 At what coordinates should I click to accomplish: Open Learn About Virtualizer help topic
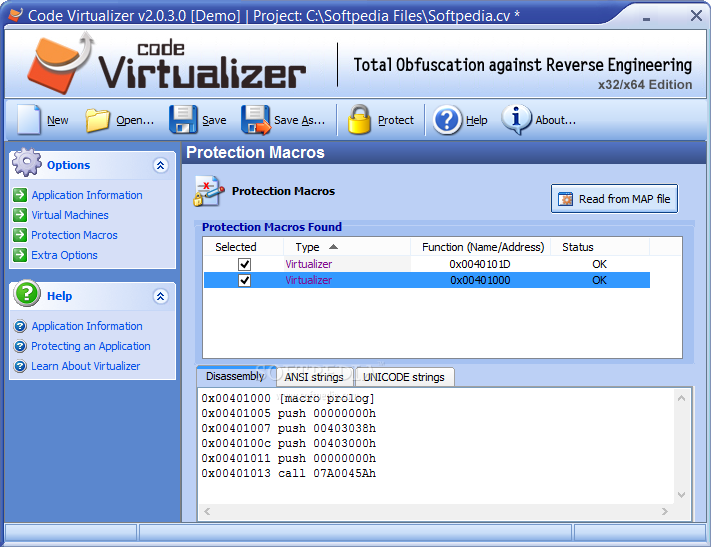point(86,366)
